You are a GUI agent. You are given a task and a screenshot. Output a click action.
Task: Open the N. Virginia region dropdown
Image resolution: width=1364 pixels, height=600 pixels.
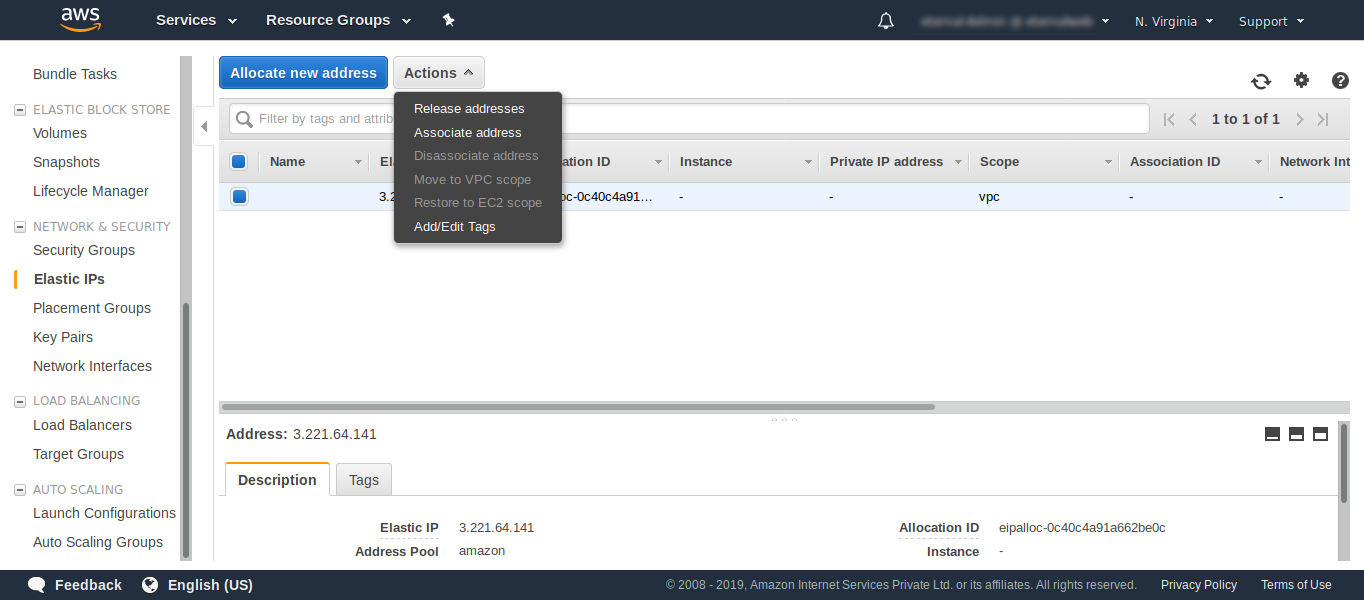pyautogui.click(x=1174, y=21)
